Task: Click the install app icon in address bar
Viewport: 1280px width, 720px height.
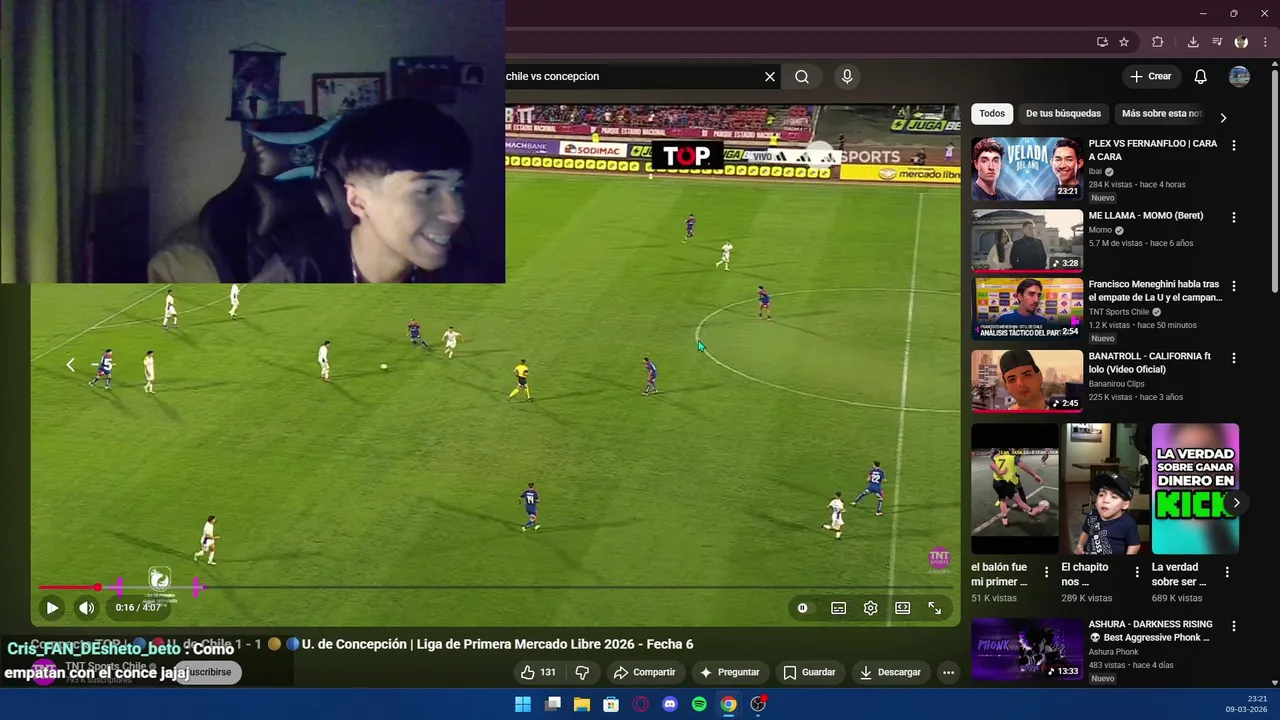Action: coord(1102,42)
